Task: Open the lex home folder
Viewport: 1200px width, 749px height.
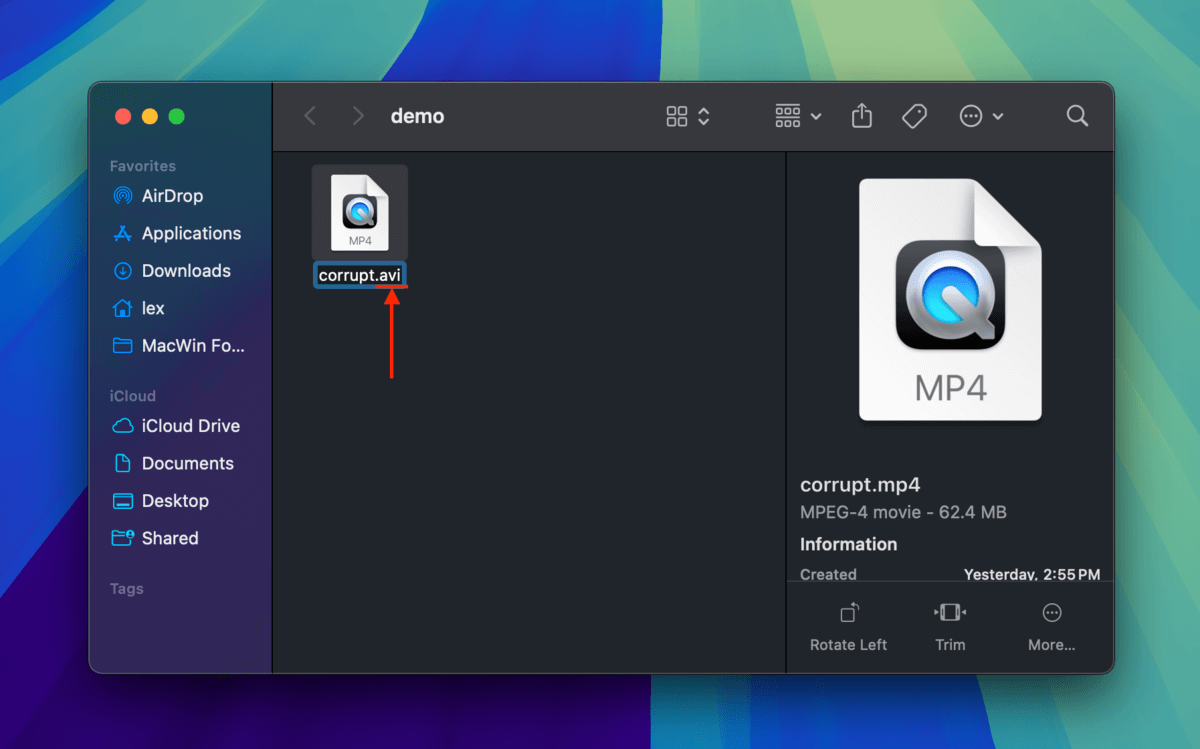Action: click(x=180, y=308)
